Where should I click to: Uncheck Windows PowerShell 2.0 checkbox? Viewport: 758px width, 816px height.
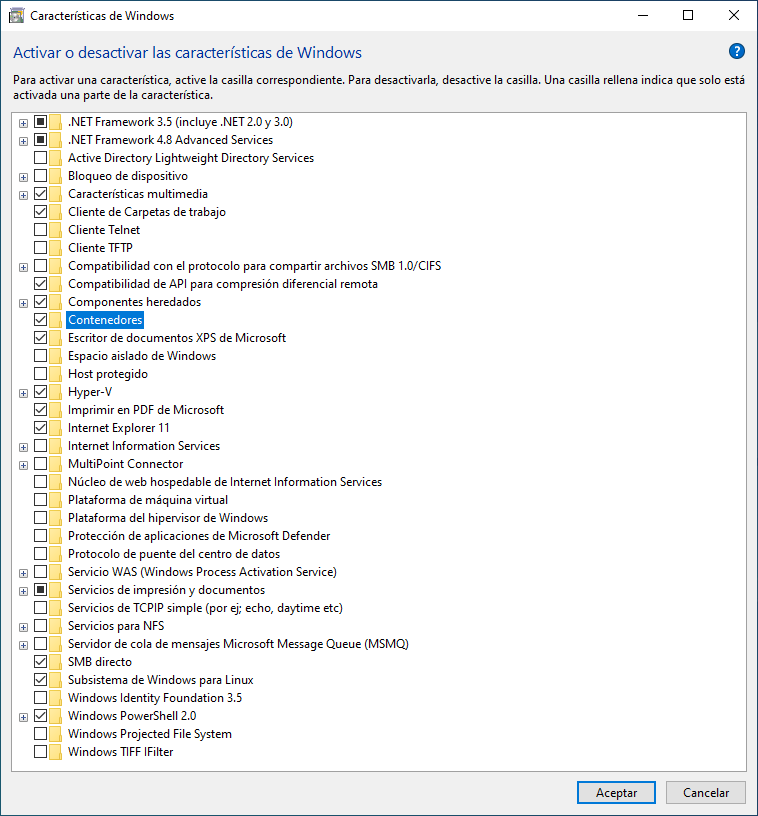[x=41, y=716]
